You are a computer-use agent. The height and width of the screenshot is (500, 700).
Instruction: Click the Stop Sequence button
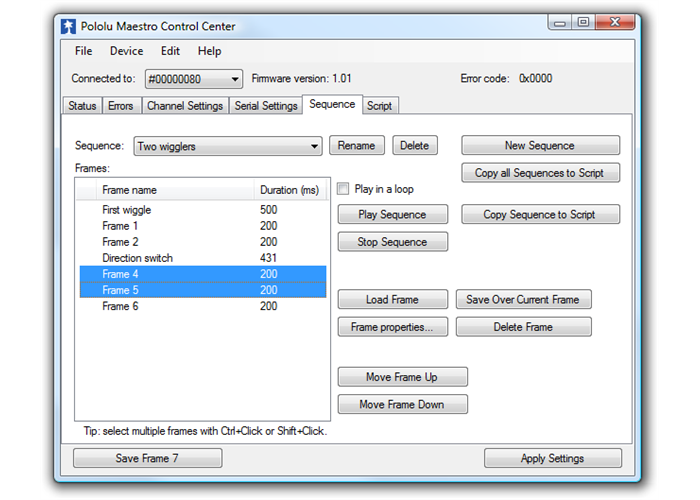tap(392, 242)
